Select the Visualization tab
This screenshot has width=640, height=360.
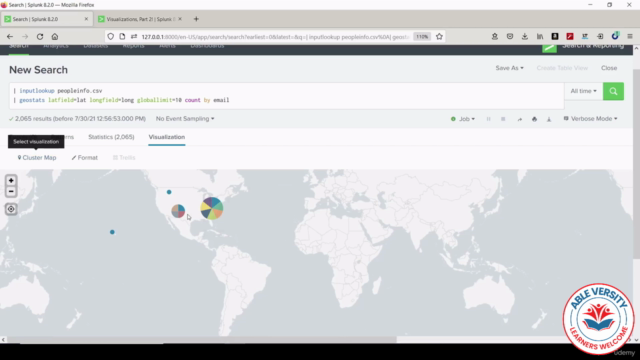(167, 137)
